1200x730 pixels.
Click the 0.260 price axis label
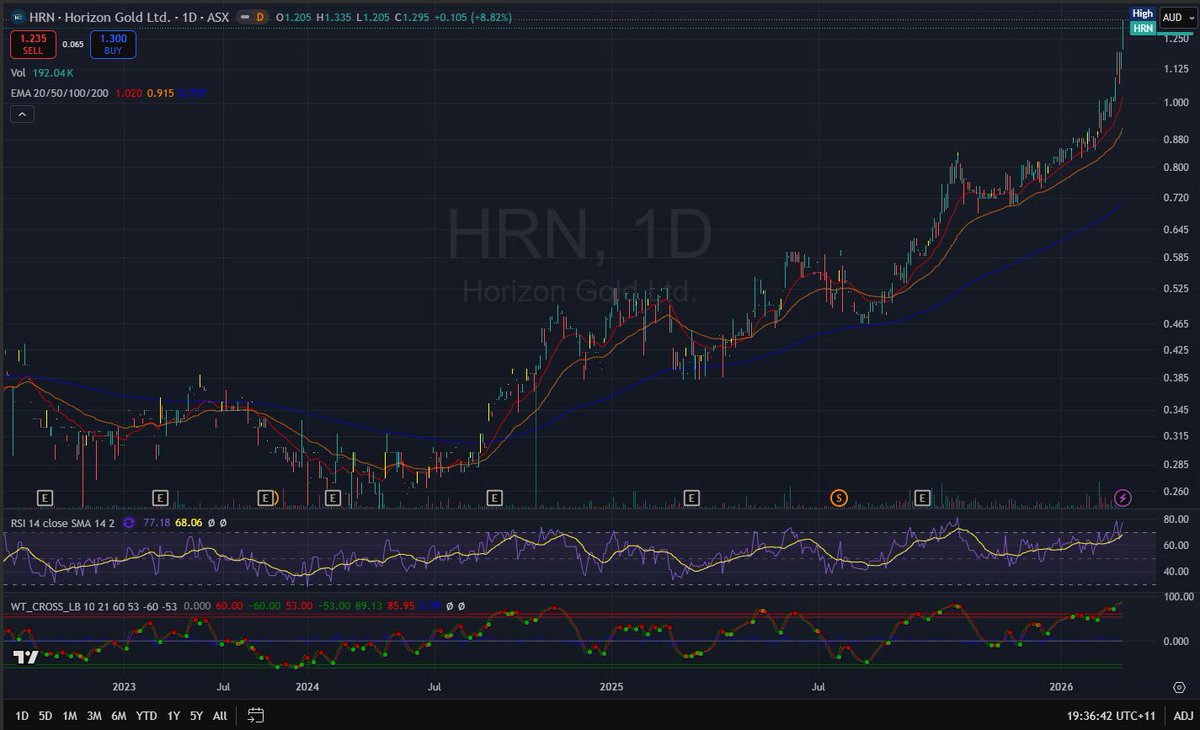click(1175, 492)
